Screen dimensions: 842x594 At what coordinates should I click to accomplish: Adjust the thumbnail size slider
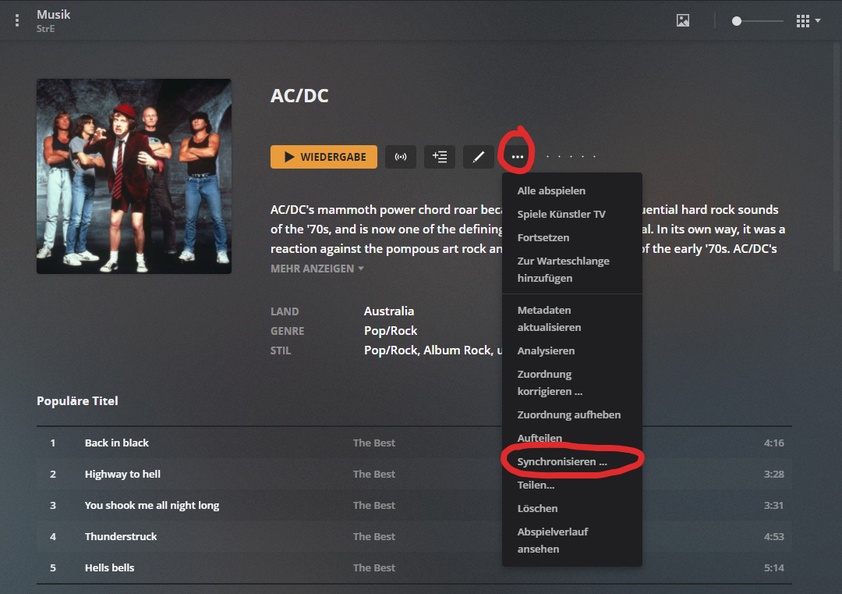click(757, 21)
